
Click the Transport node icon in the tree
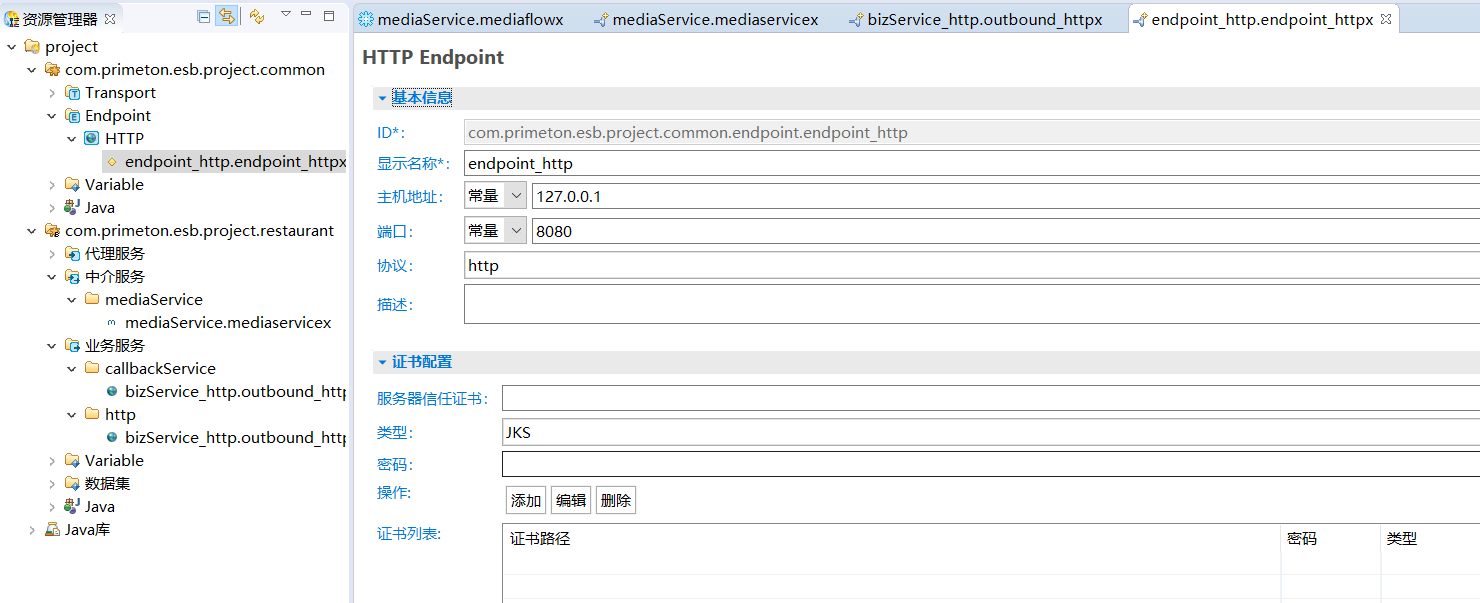point(73,93)
